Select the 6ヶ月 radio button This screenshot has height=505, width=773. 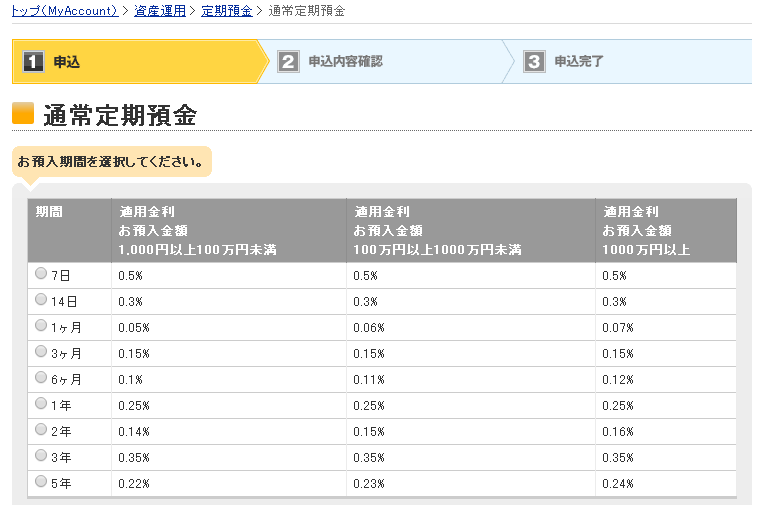click(x=41, y=378)
